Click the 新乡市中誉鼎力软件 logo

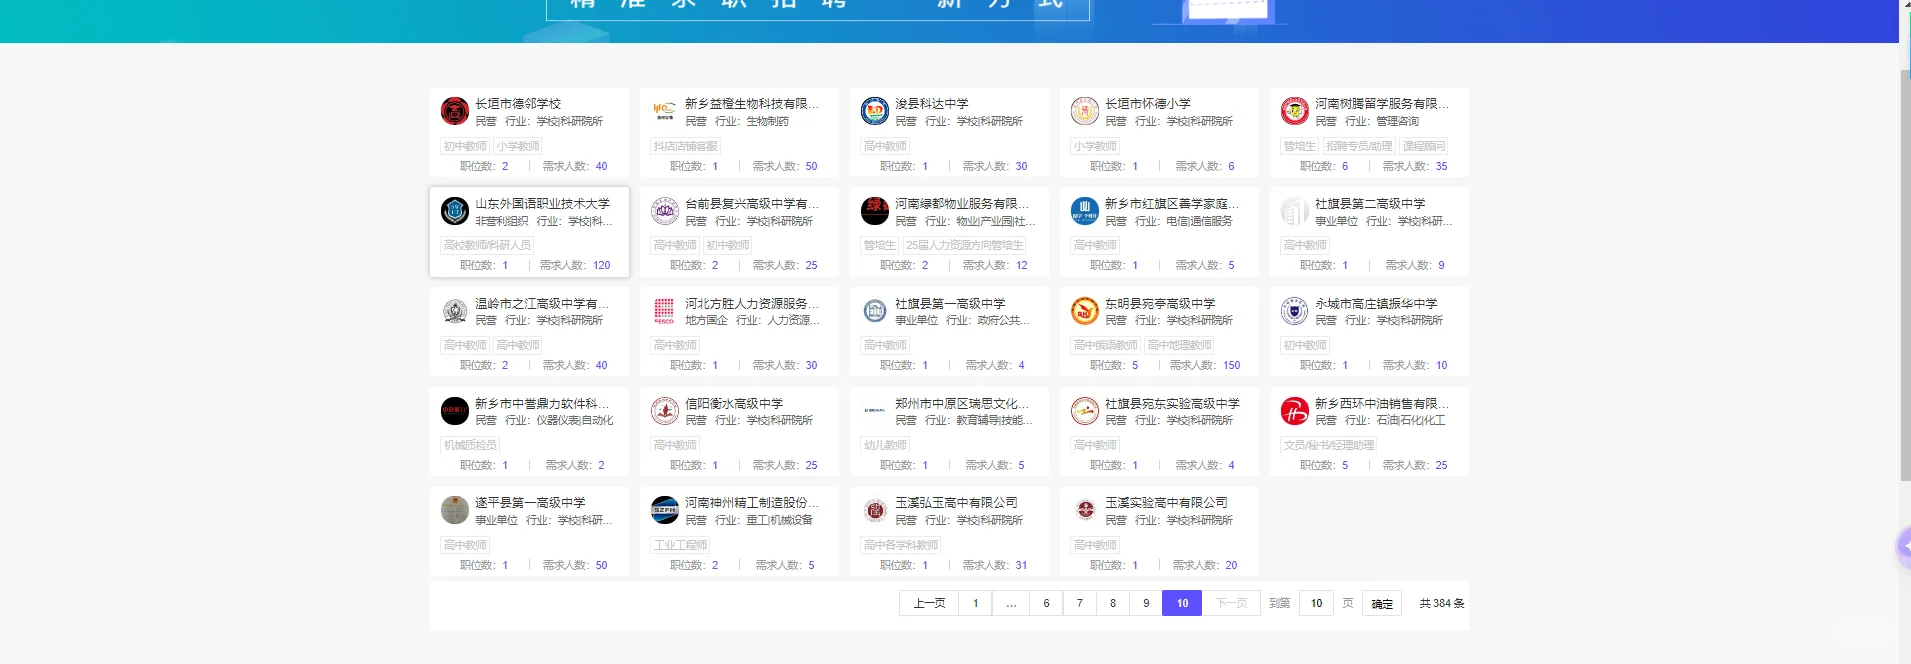[455, 411]
